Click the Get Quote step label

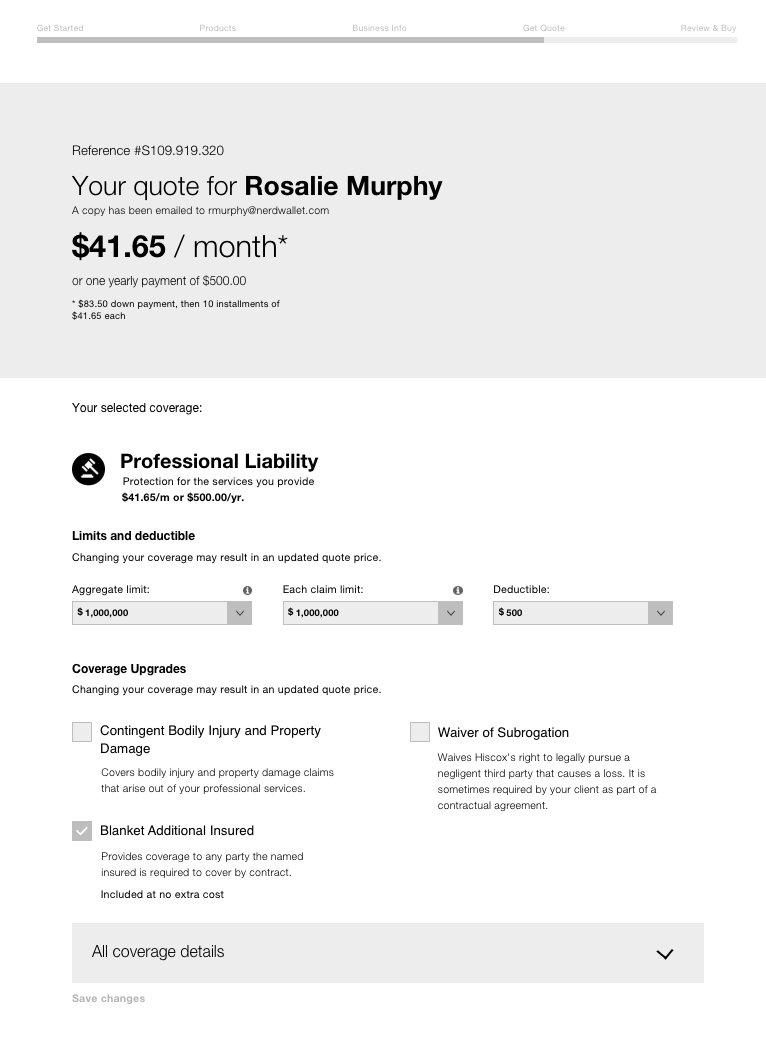544,28
